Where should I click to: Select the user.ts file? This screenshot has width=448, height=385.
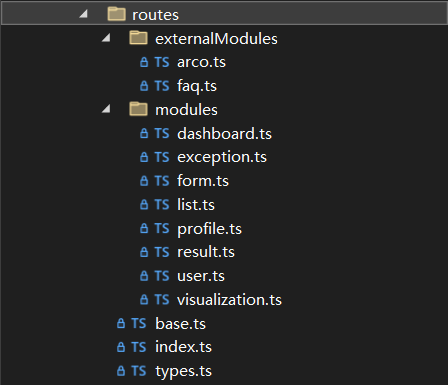tap(201, 276)
